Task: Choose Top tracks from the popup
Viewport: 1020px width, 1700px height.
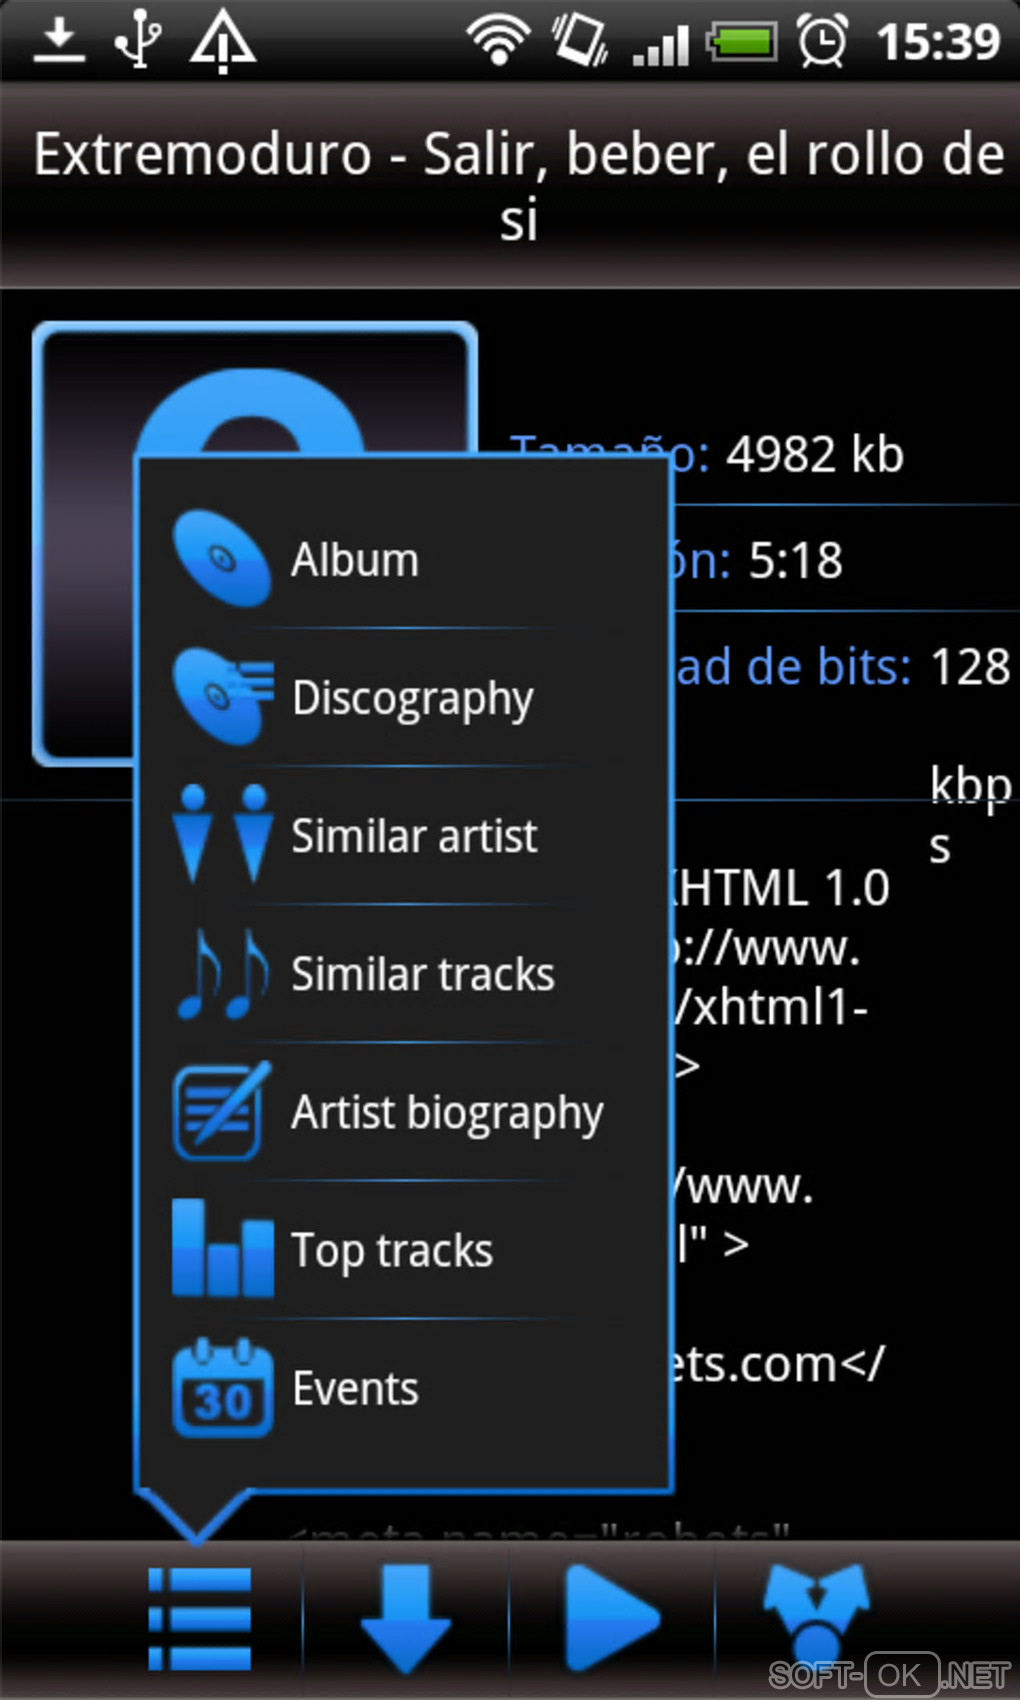Action: point(404,1249)
